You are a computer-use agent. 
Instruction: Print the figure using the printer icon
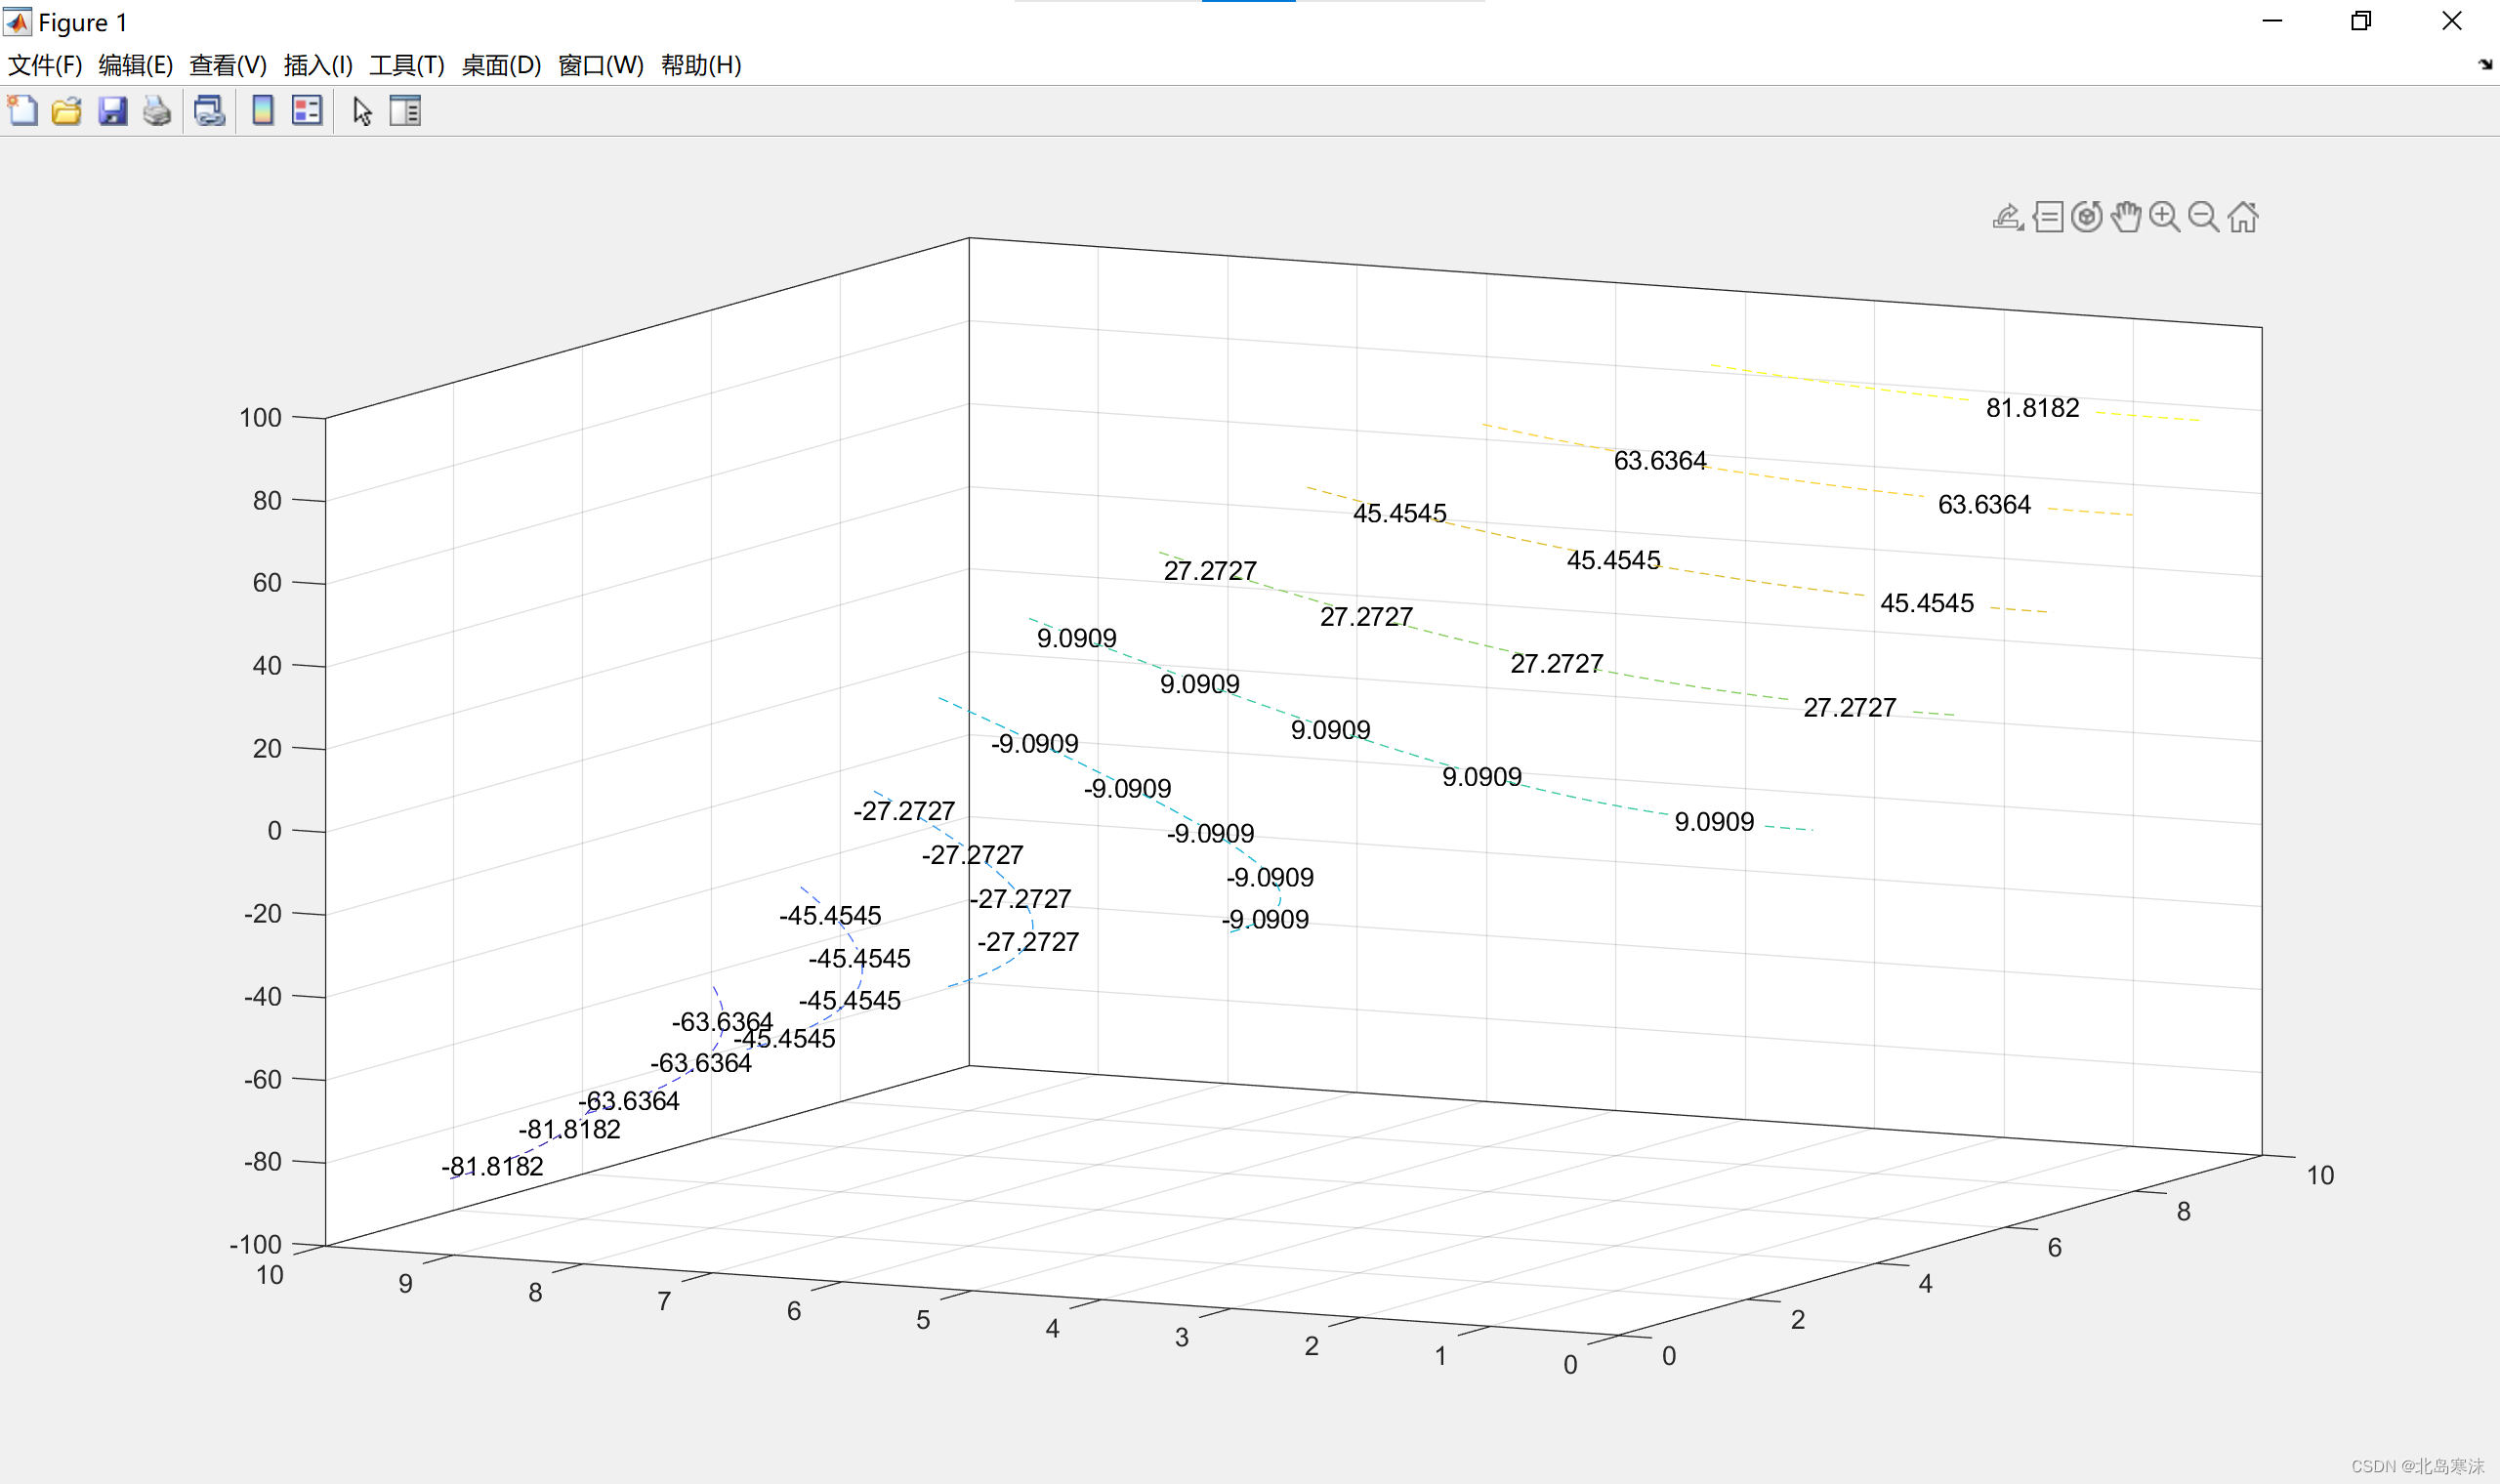click(x=157, y=110)
